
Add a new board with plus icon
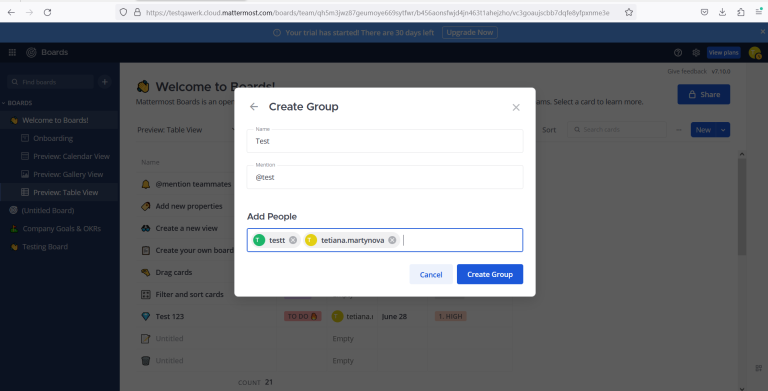pos(104,82)
